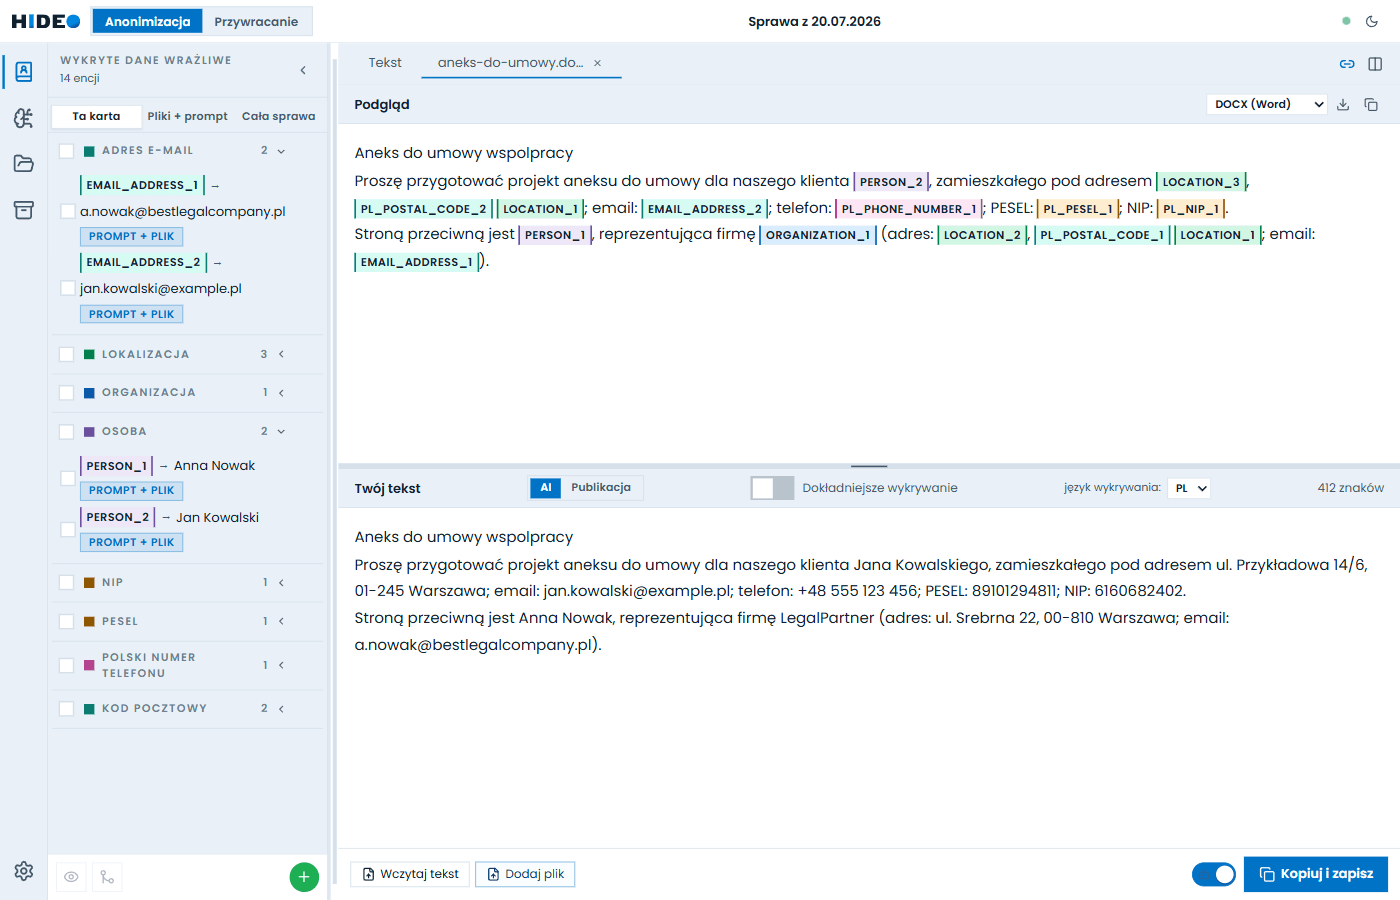Viewport: 1400px width, 900px height.
Task: Check the ORGANIZACJA category checkbox
Action: [x=67, y=393]
